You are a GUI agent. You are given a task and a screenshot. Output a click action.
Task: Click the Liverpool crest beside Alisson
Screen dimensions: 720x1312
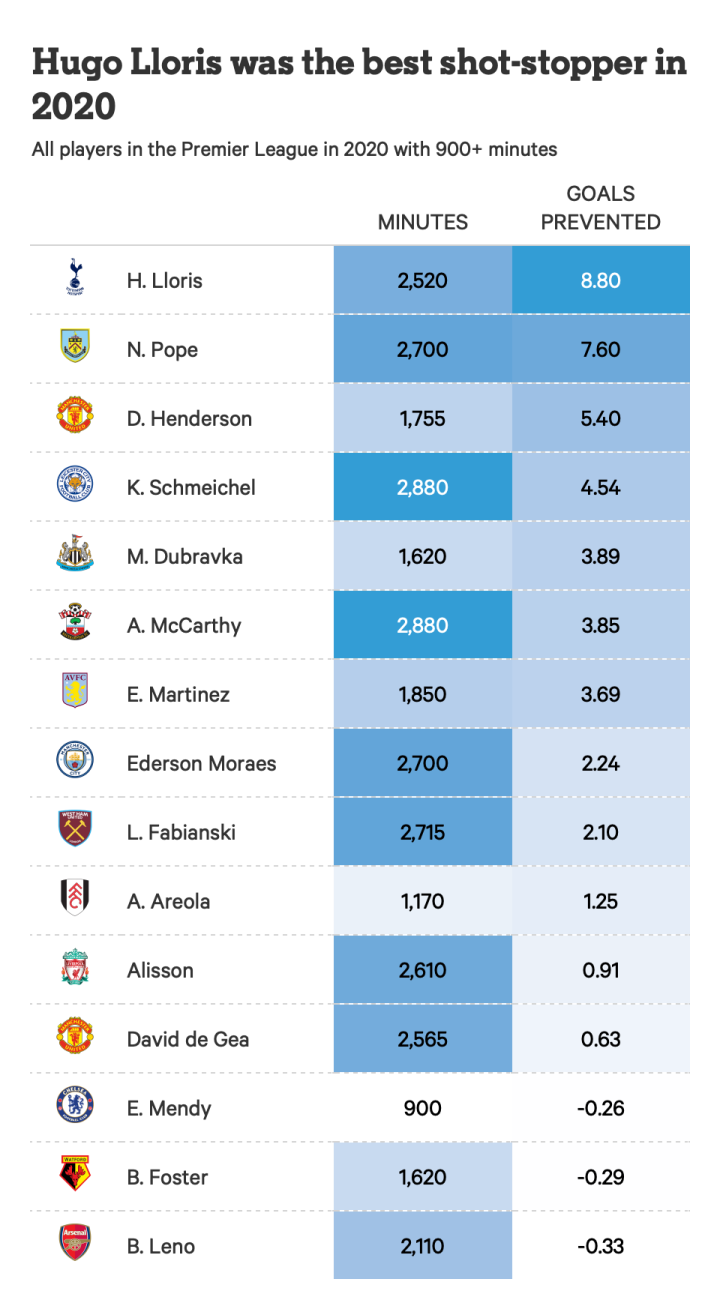coord(75,968)
